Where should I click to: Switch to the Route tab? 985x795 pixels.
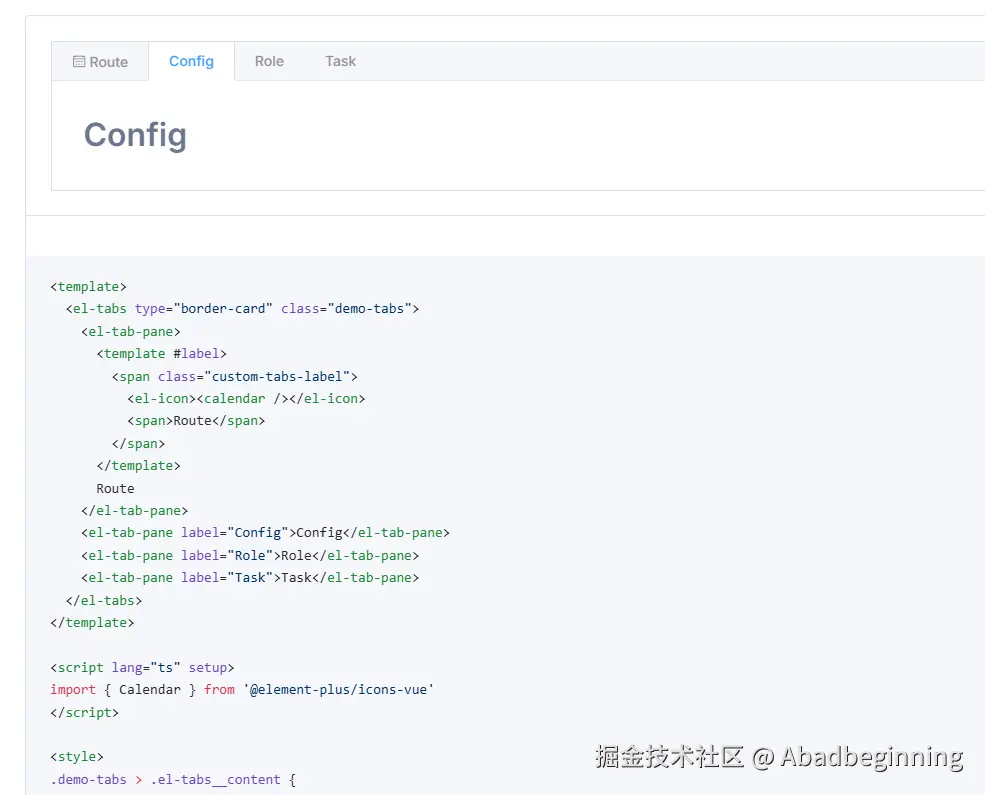coord(101,62)
